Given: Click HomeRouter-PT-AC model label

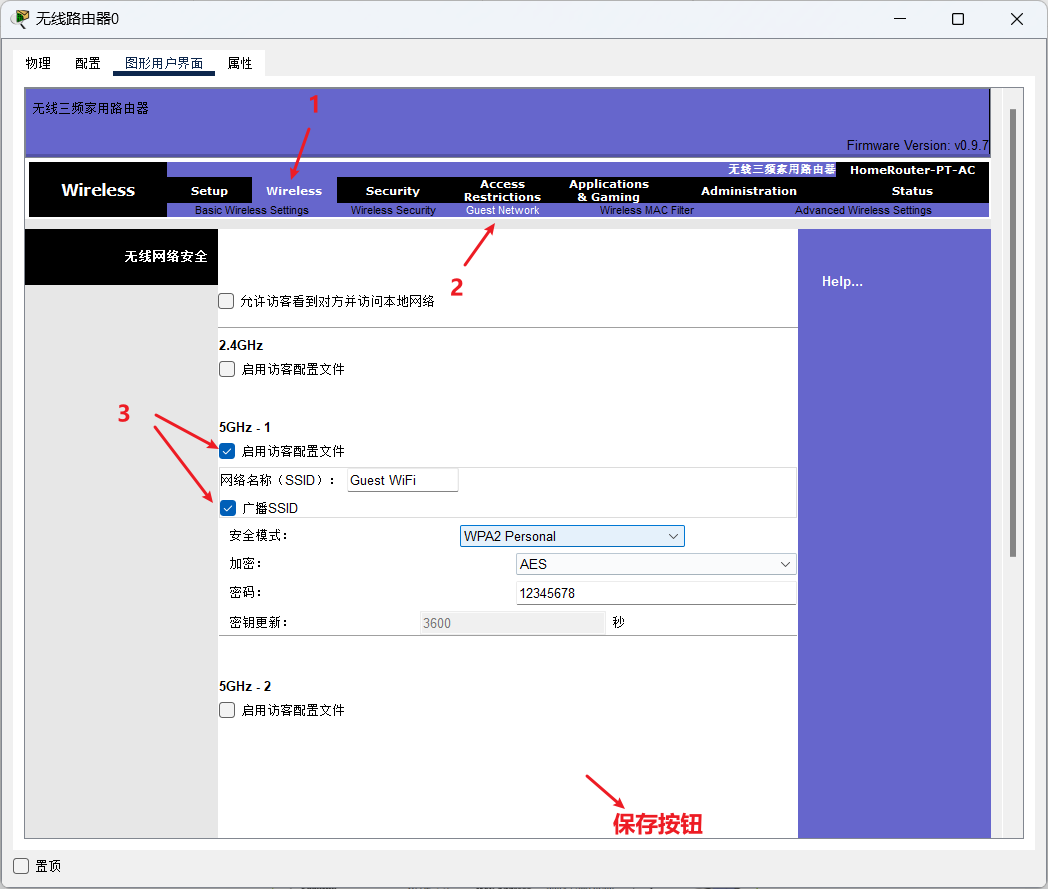Looking at the screenshot, I should (912, 170).
